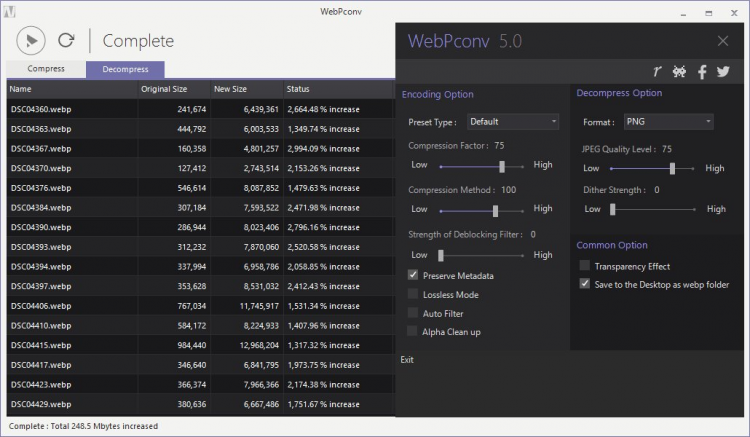The height and width of the screenshot is (437, 750).
Task: Select row DSC04363.webp
Action: coord(201,129)
